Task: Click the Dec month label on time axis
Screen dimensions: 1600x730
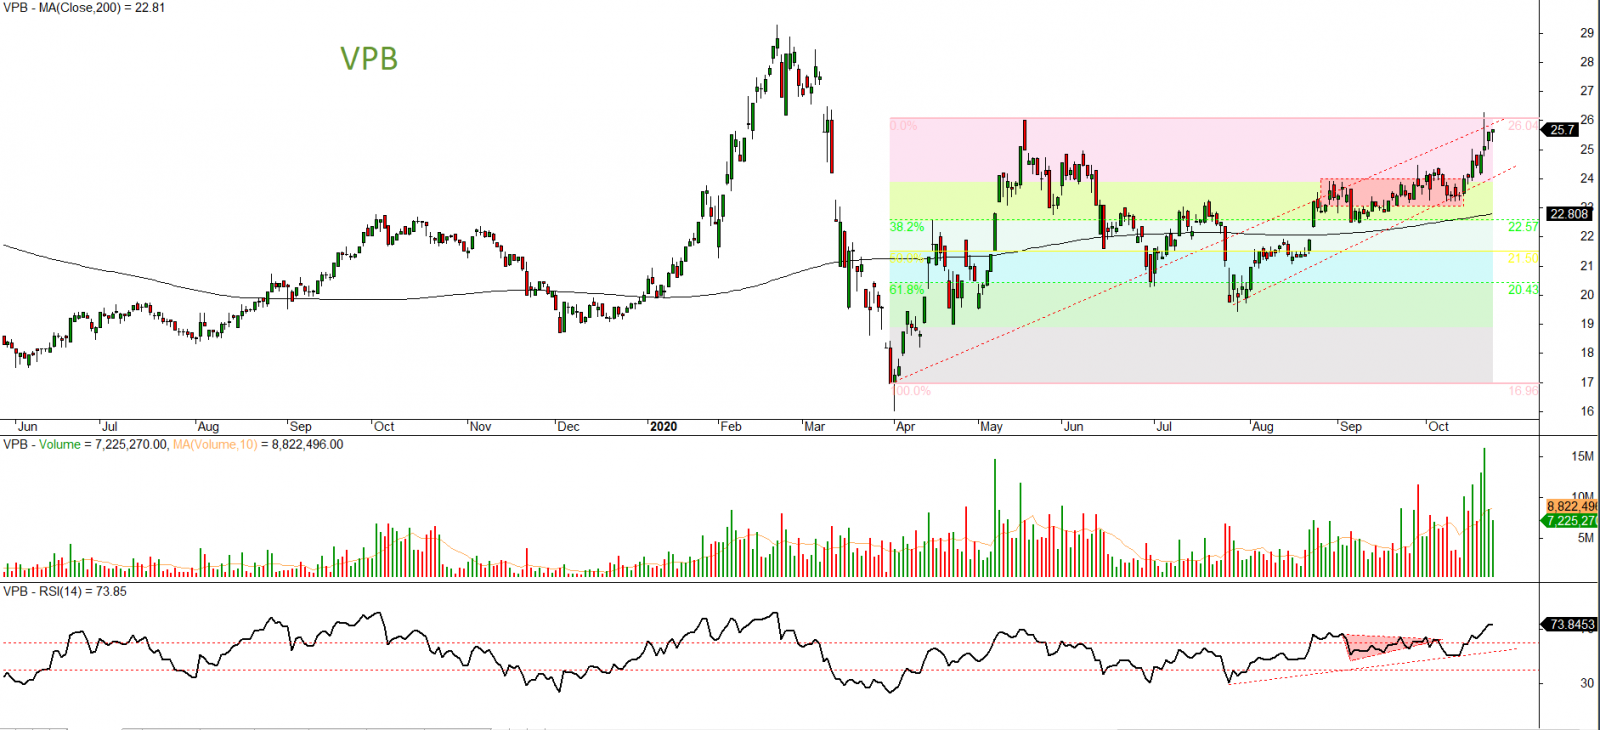Action: (568, 427)
